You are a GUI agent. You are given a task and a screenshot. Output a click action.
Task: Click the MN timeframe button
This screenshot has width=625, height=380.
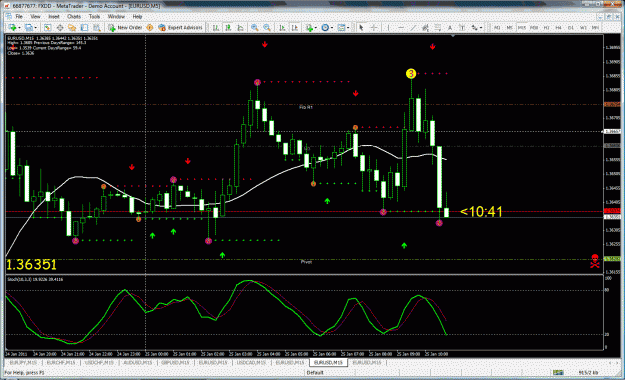click(x=596, y=28)
